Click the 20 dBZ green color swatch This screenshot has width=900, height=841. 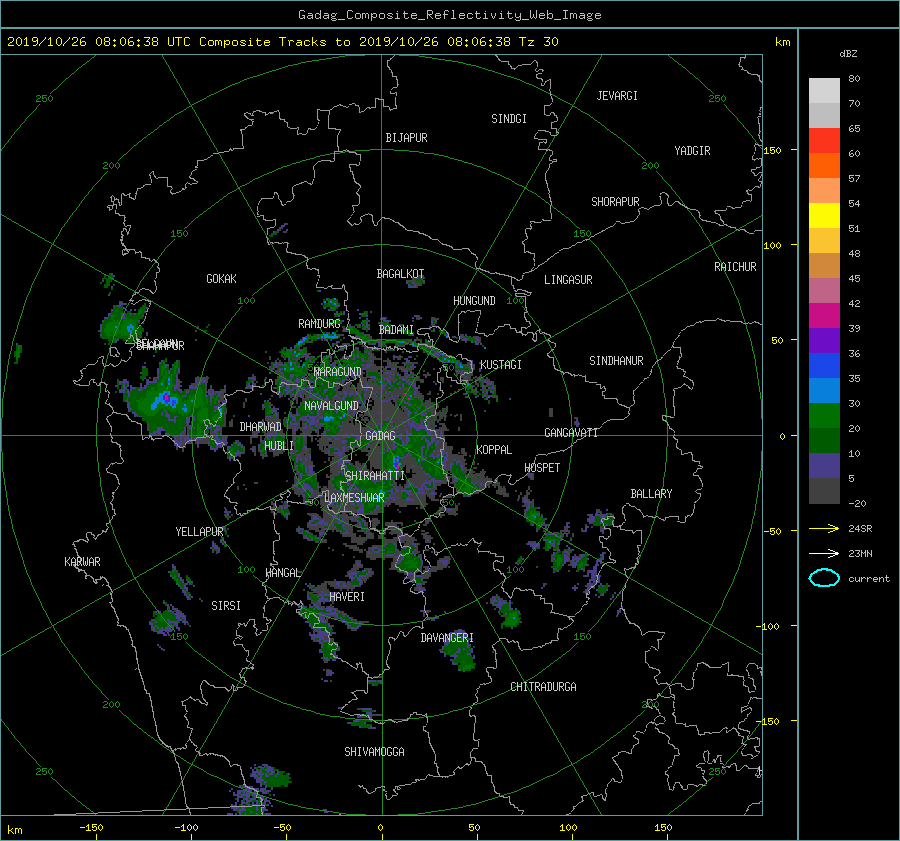coord(824,415)
